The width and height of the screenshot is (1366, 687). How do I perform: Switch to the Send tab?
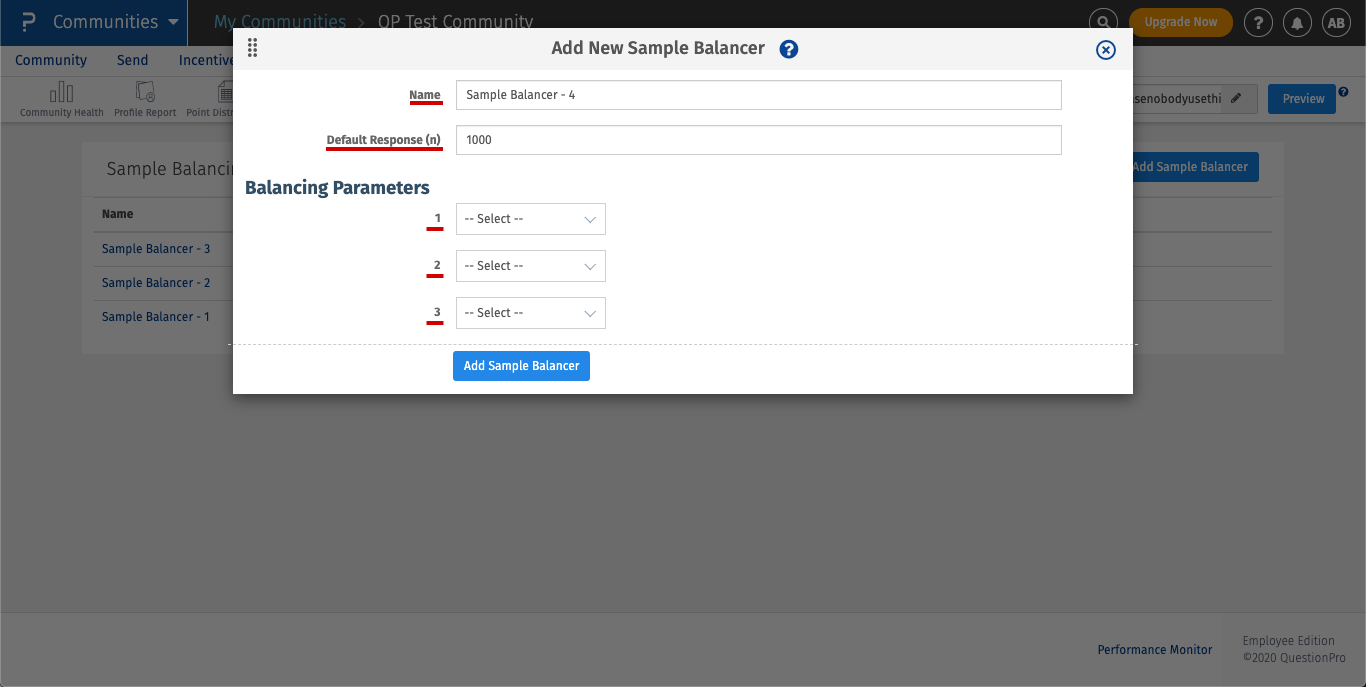point(132,60)
